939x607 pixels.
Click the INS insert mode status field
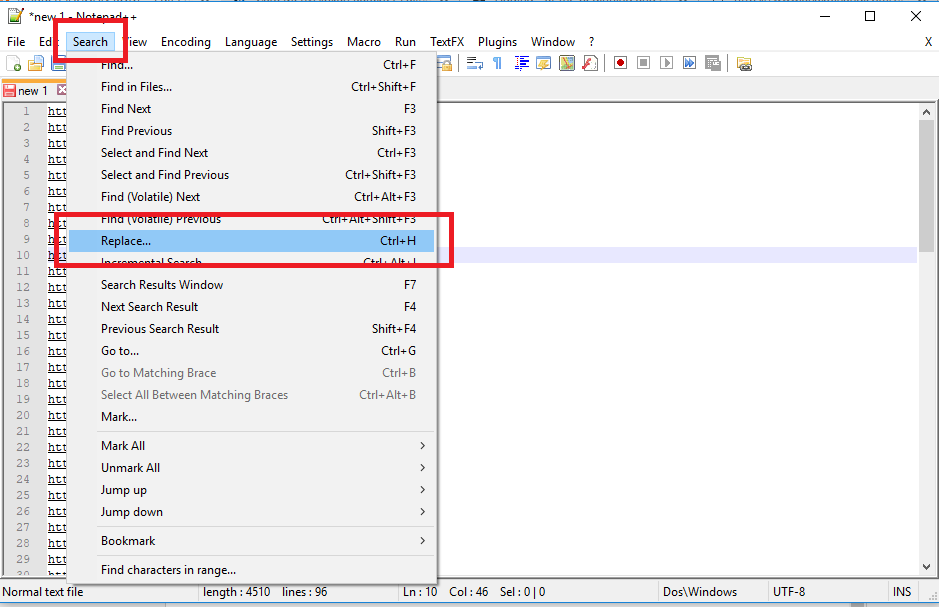[x=902, y=592]
